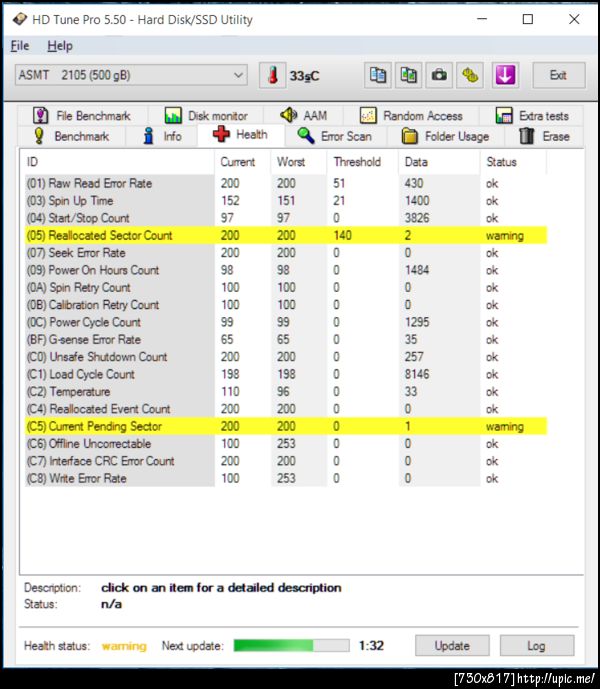This screenshot has width=600, height=689.
Task: Select the (09) Power On Hours Count row
Action: 286,270
